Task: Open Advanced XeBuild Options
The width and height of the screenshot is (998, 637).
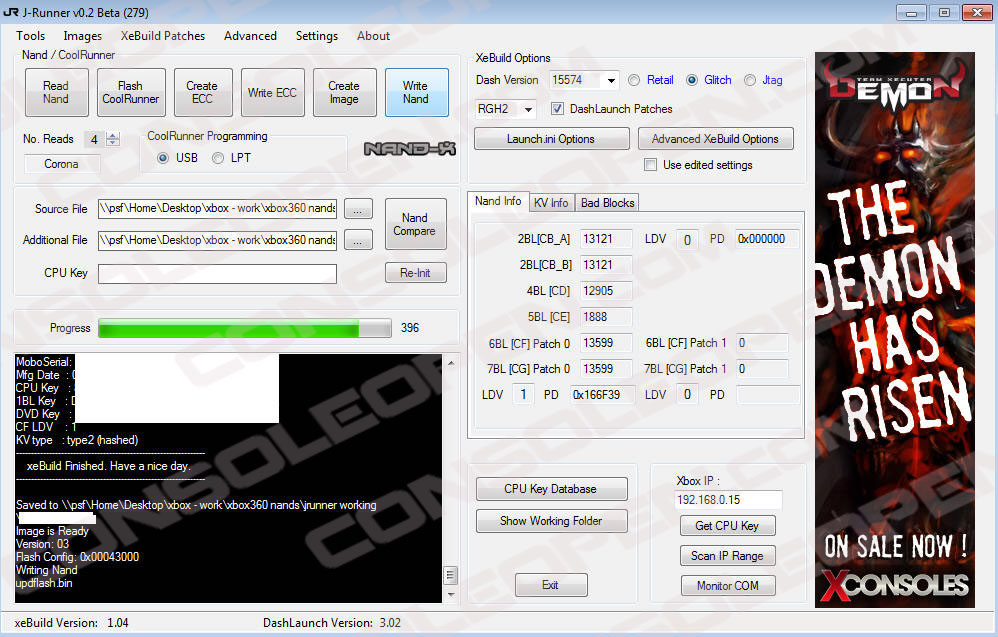Action: pos(715,139)
